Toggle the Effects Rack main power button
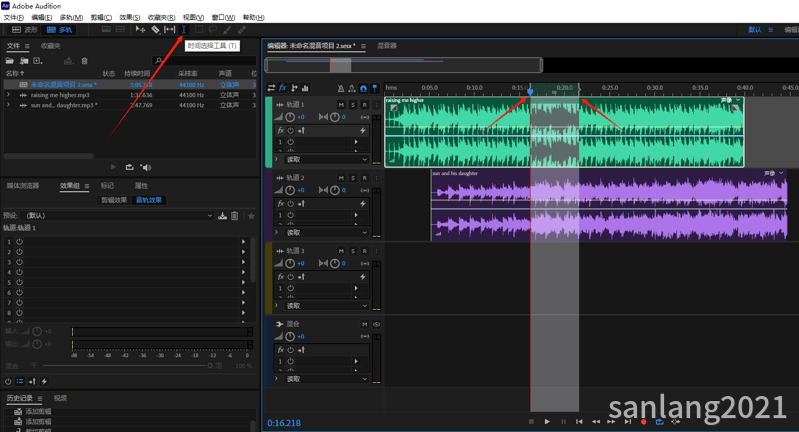799x432 pixels. click(8, 381)
